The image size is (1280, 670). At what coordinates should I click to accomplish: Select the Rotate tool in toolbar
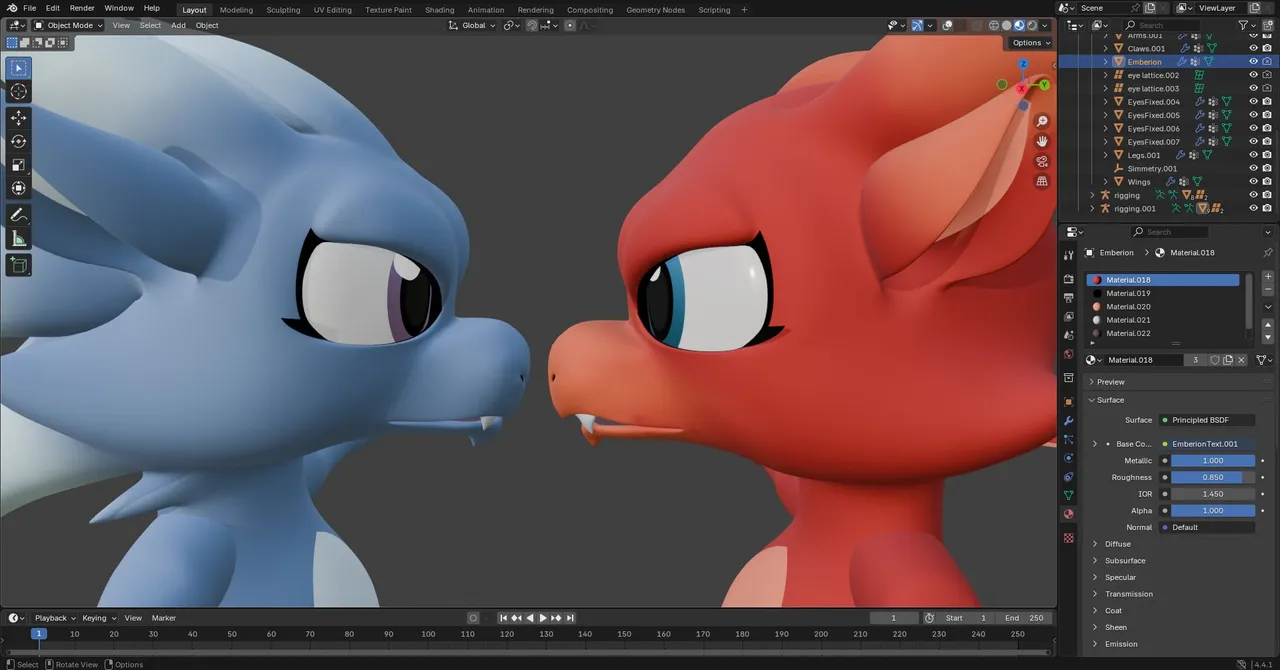19,141
